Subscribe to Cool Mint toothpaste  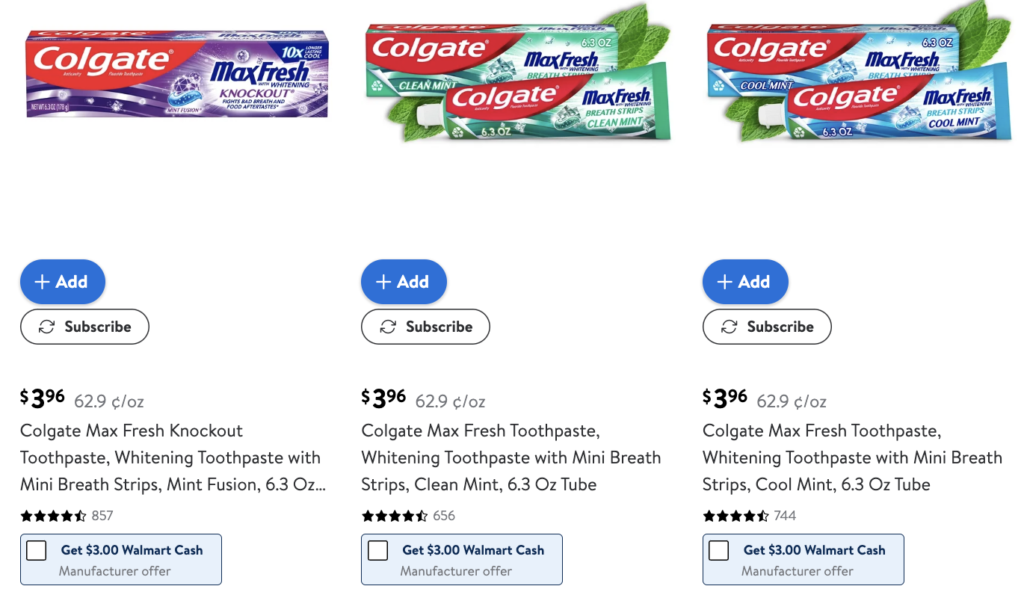tap(767, 327)
